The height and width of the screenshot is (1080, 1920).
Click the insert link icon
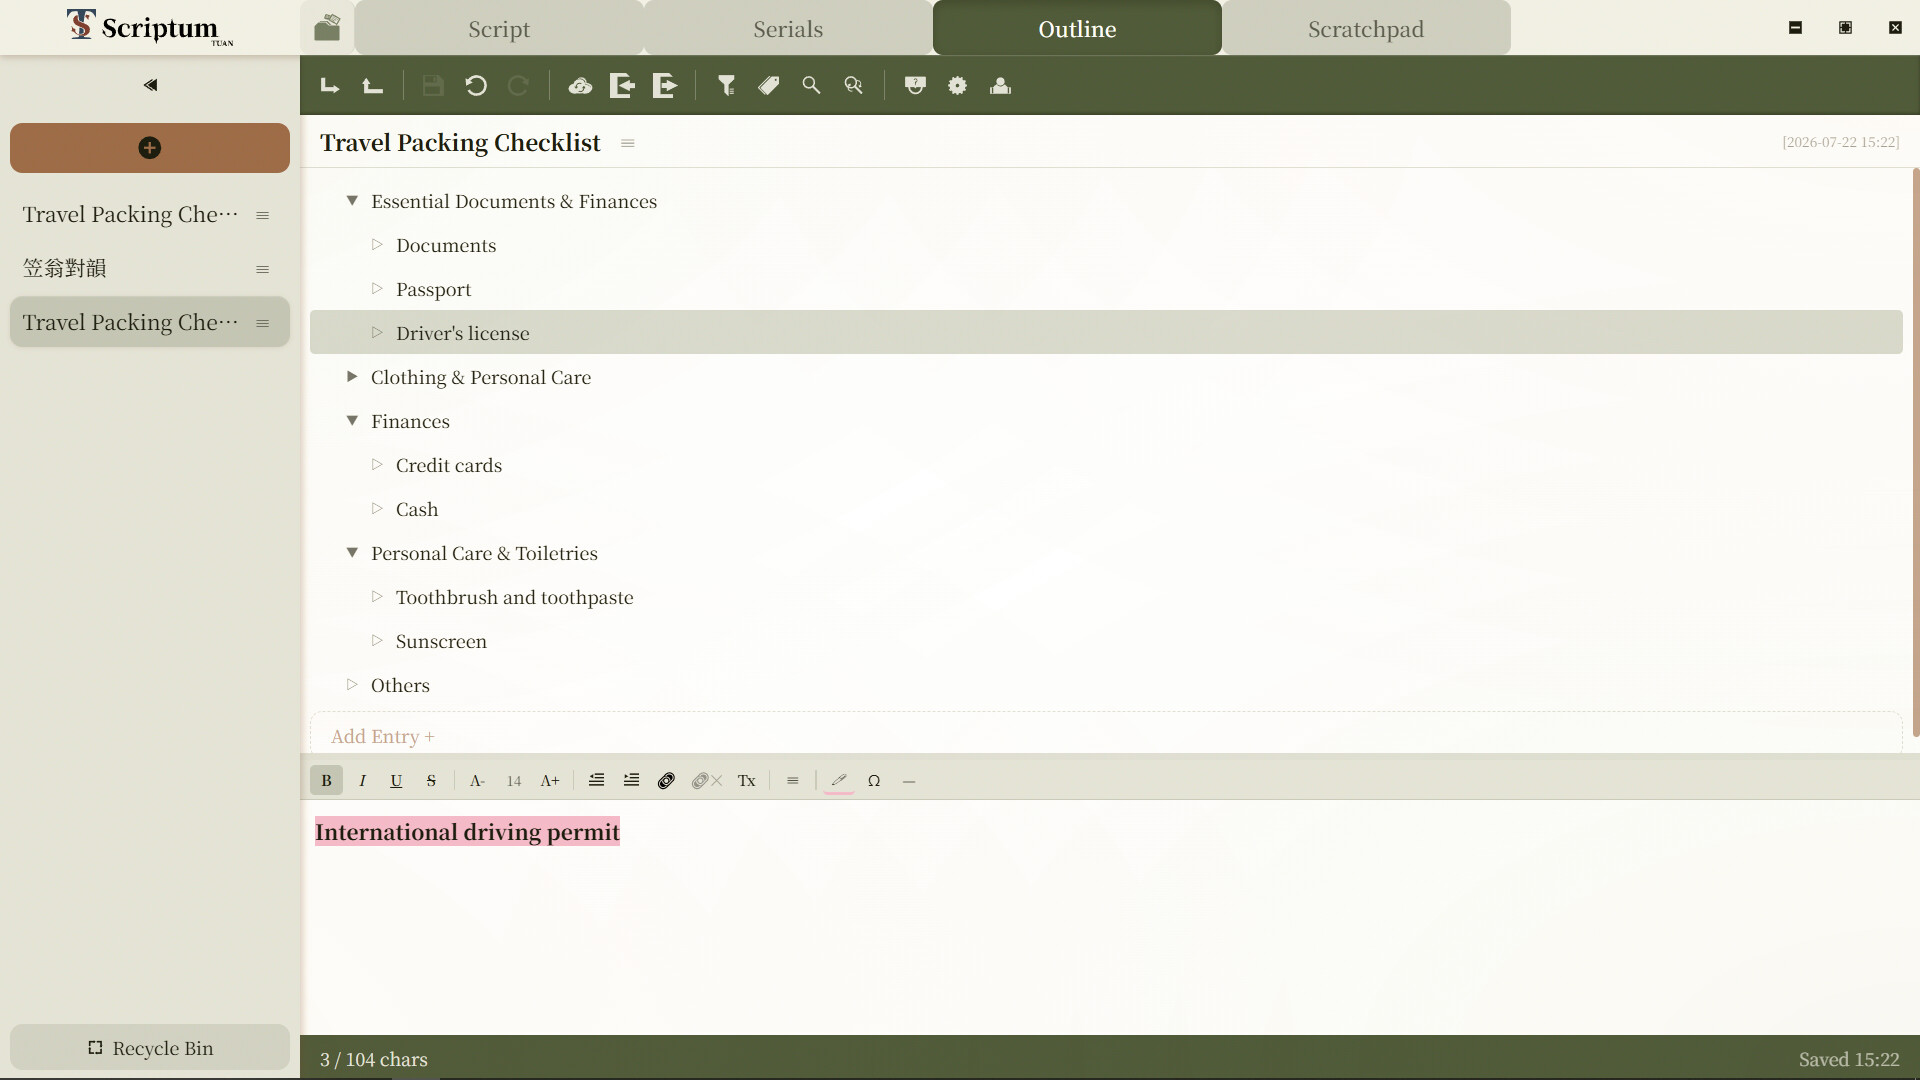tap(666, 781)
